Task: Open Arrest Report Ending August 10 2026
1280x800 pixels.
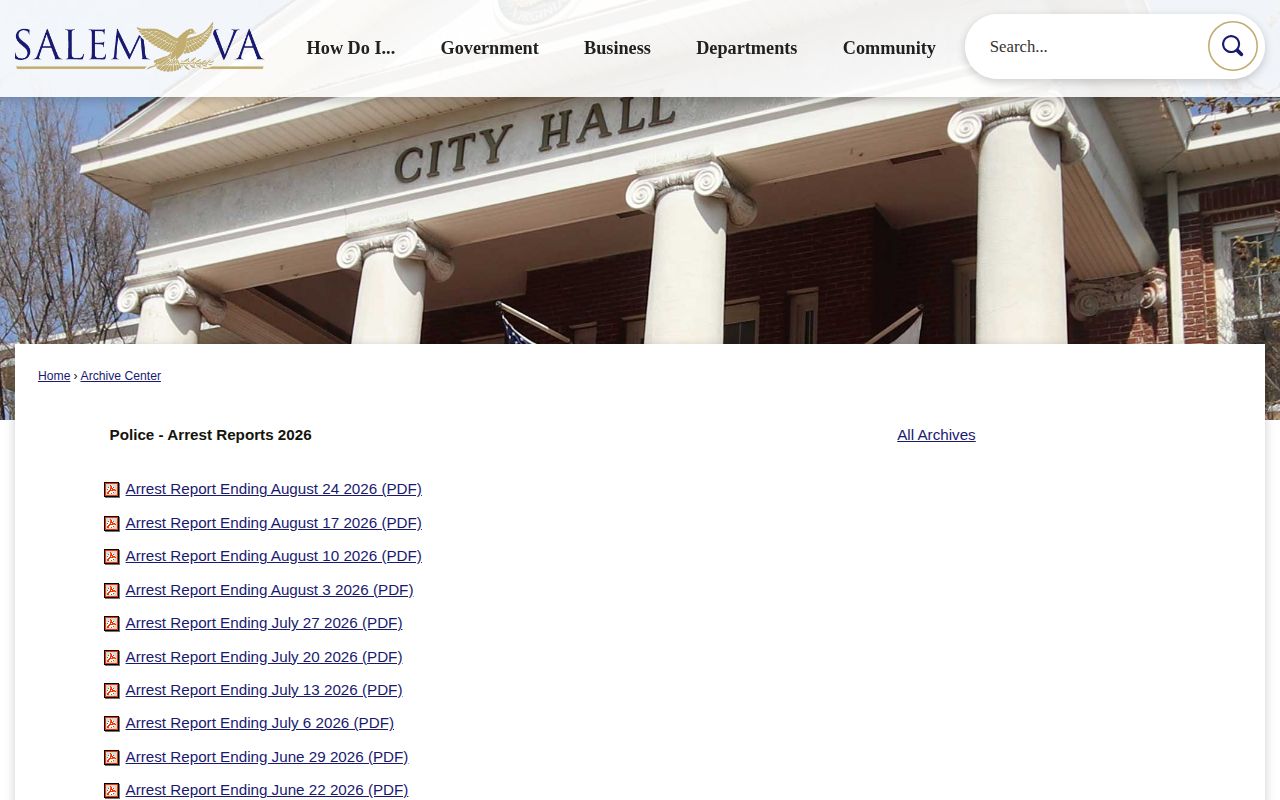Action: [x=274, y=556]
